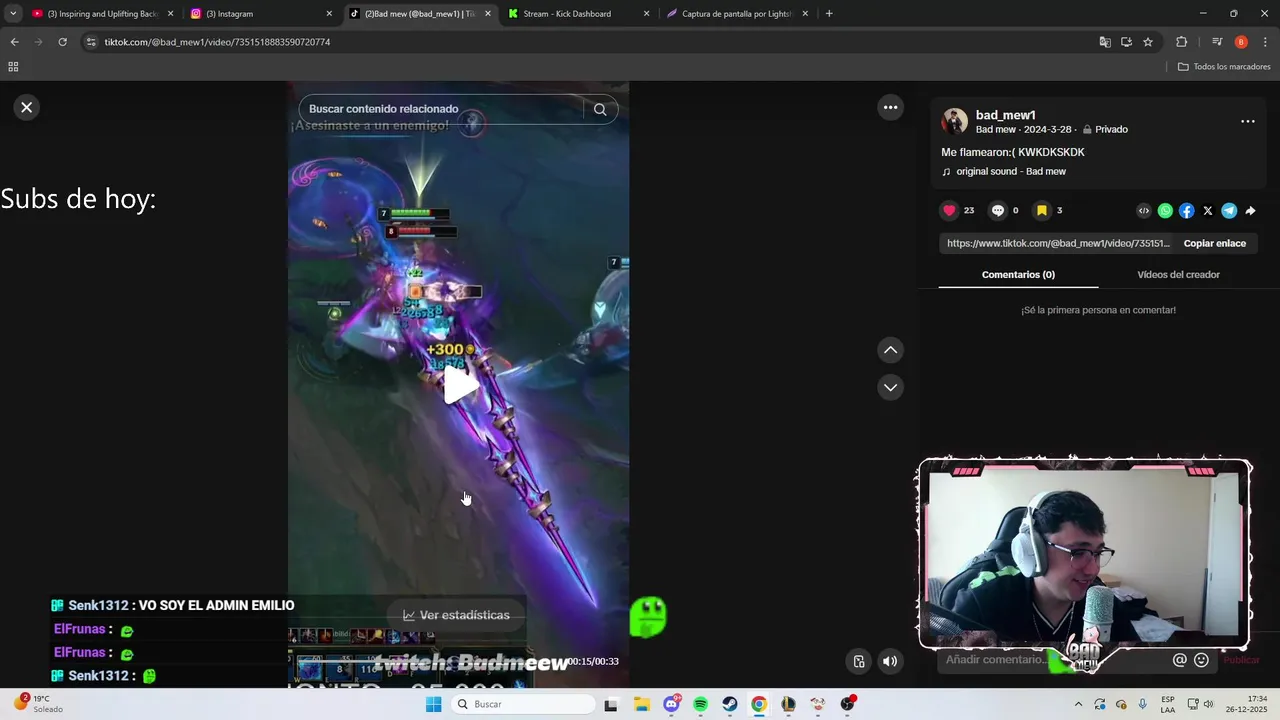The width and height of the screenshot is (1280, 720).
Task: Toggle video sound with speaker icon
Action: [889, 661]
